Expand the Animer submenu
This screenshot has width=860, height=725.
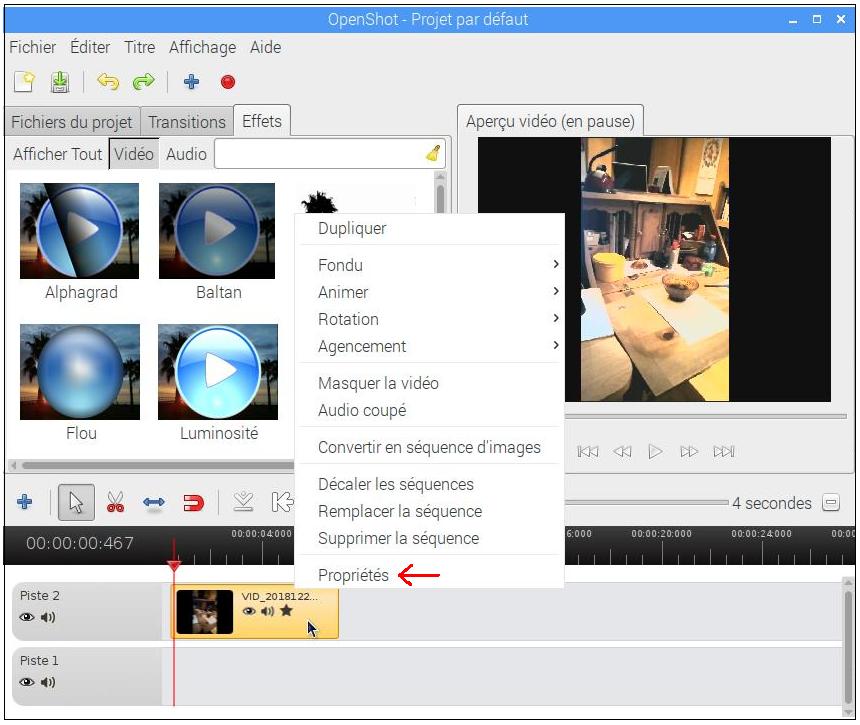click(x=431, y=292)
